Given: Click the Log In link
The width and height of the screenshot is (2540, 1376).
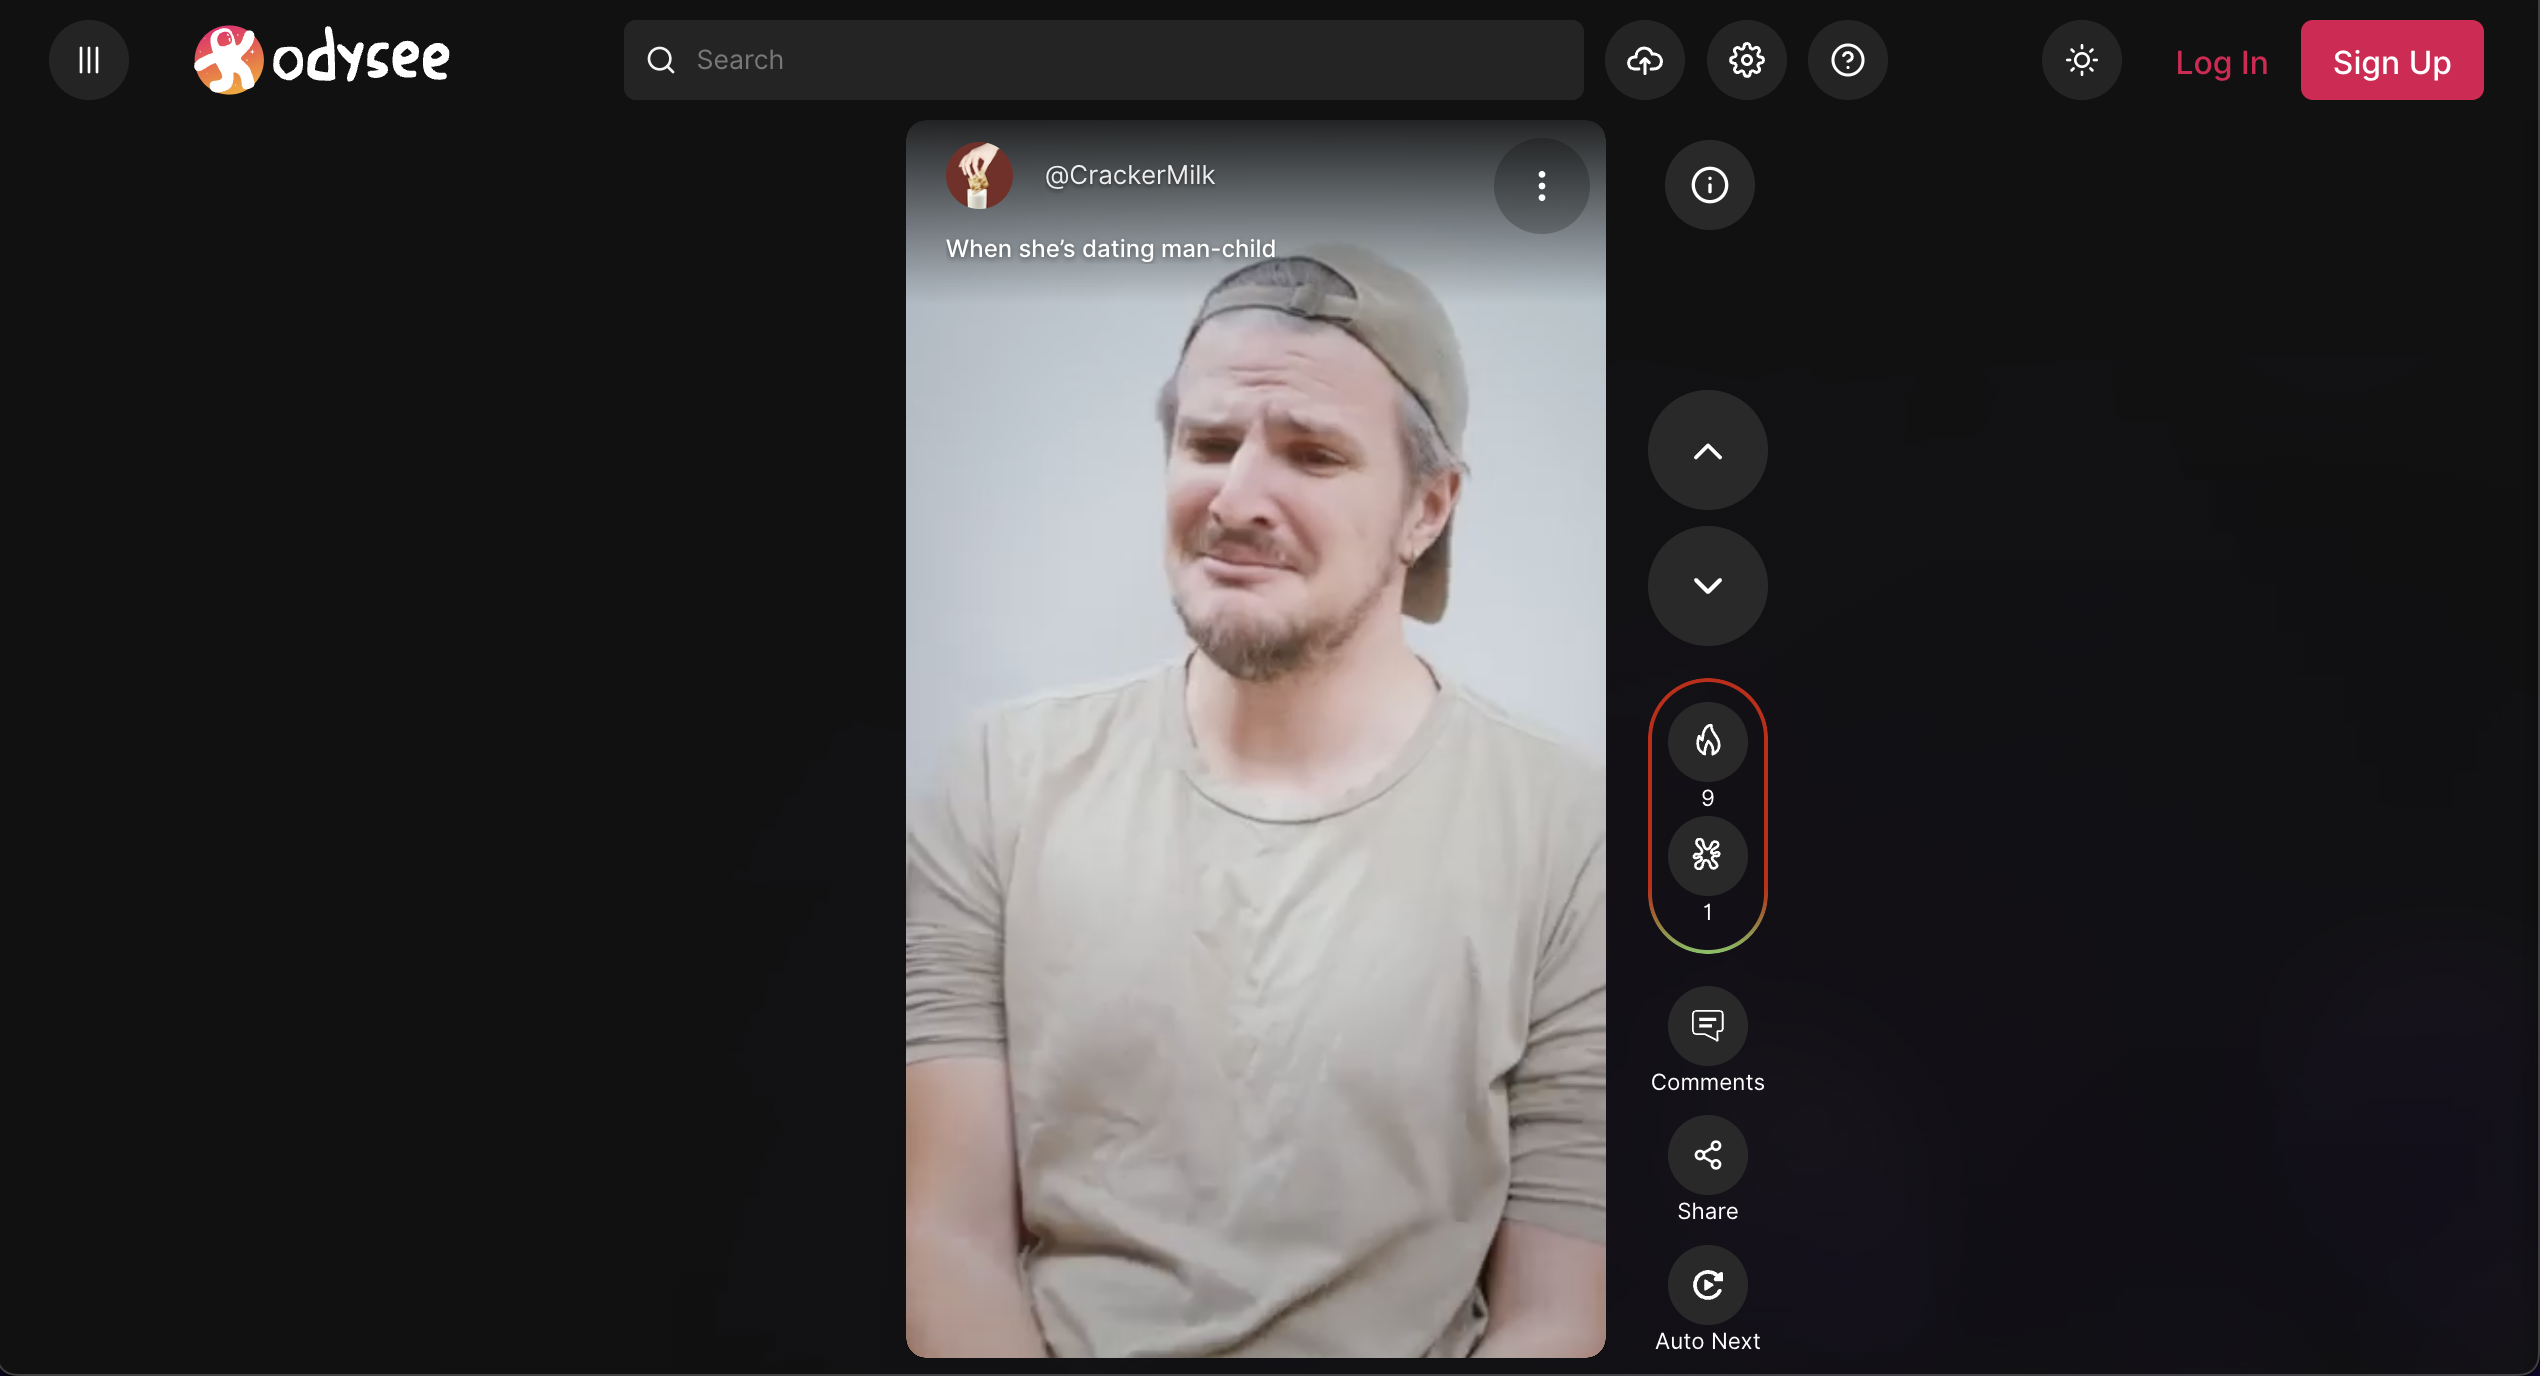Looking at the screenshot, I should point(2220,61).
